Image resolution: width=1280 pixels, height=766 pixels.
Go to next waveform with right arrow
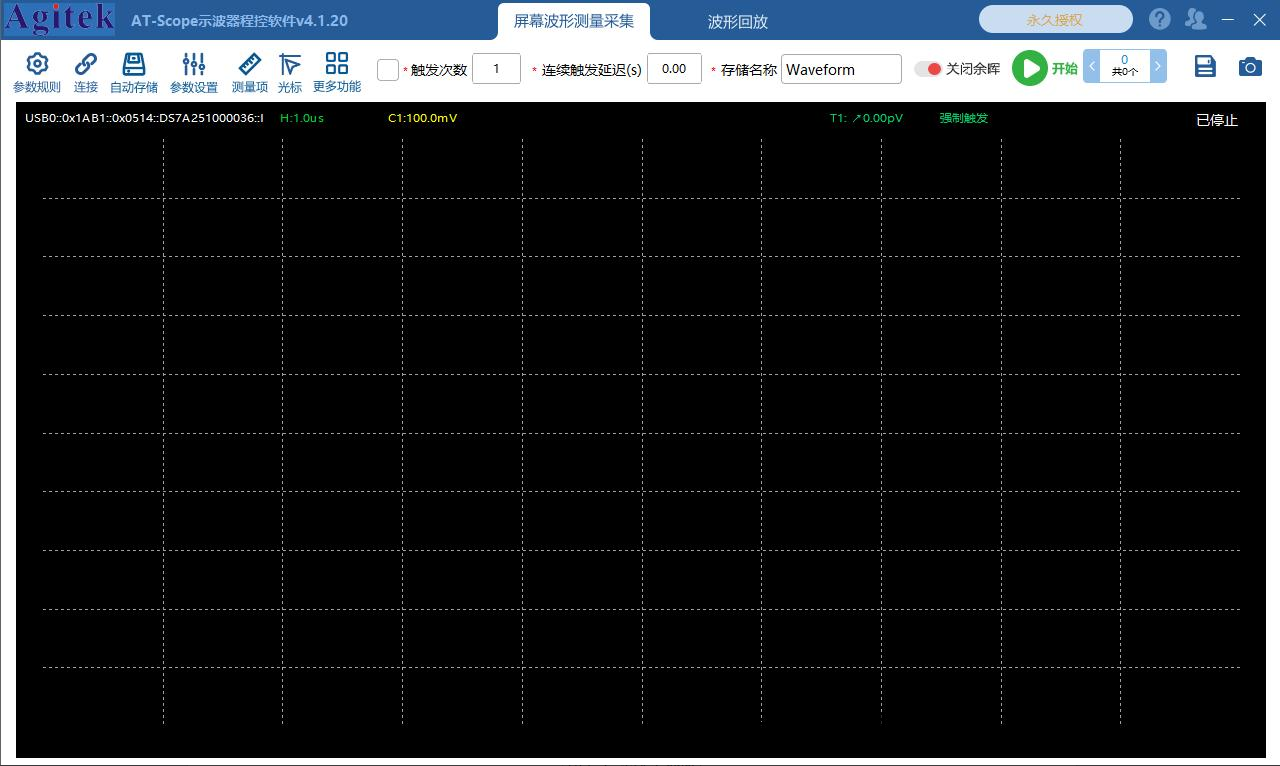click(1158, 67)
